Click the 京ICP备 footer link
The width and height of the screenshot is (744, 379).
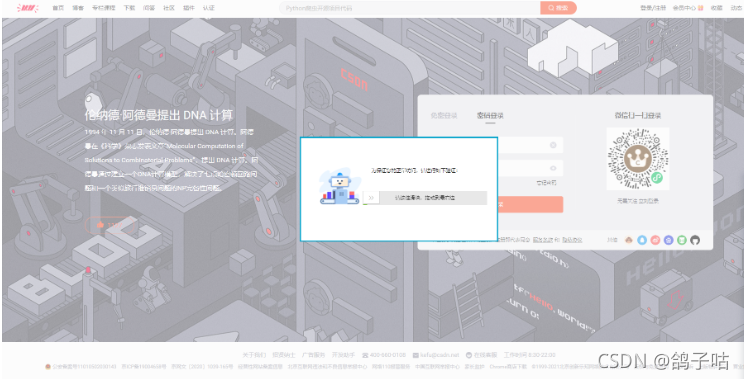(x=143, y=367)
